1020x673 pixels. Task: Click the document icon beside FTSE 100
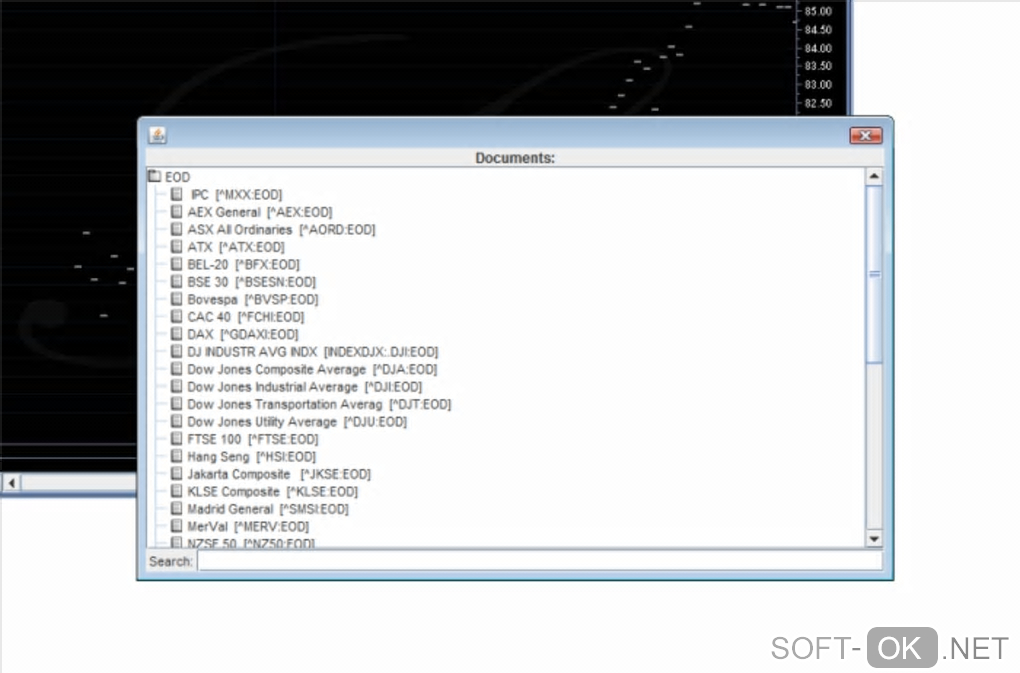point(176,438)
